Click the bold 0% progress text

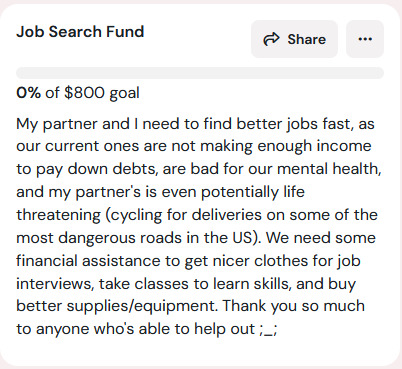coord(29,93)
